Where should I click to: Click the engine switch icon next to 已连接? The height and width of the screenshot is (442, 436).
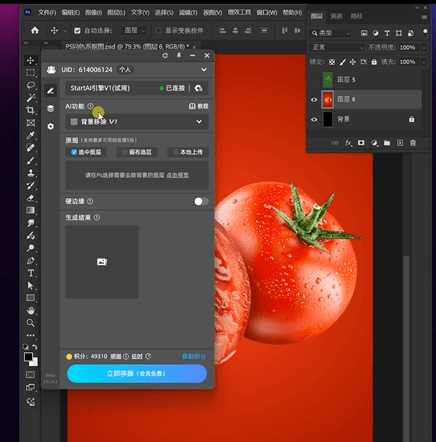[199, 88]
